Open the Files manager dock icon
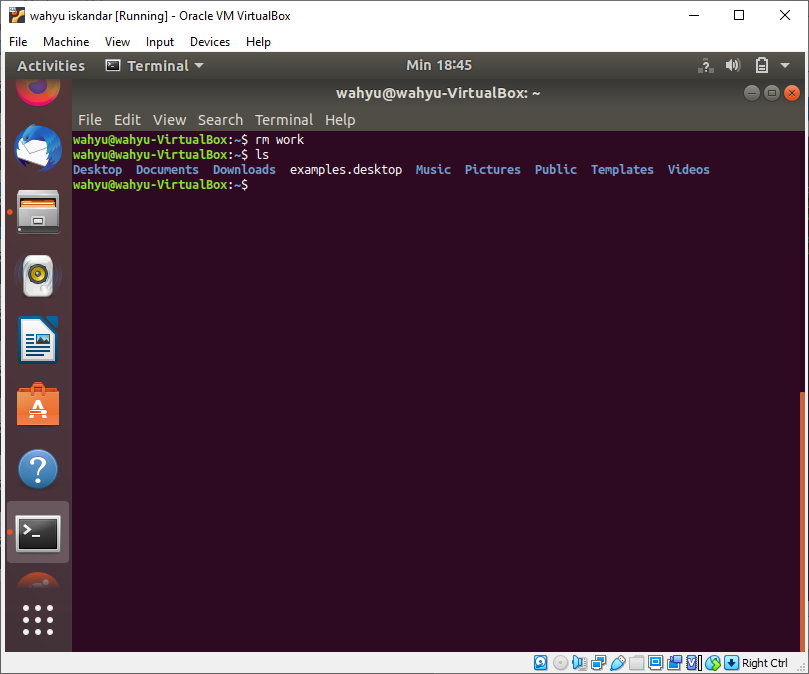 click(38, 212)
